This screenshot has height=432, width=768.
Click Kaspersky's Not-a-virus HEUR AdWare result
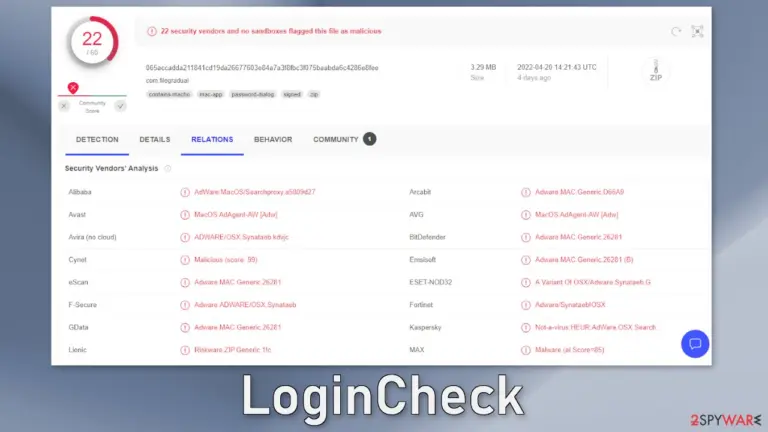(595, 327)
